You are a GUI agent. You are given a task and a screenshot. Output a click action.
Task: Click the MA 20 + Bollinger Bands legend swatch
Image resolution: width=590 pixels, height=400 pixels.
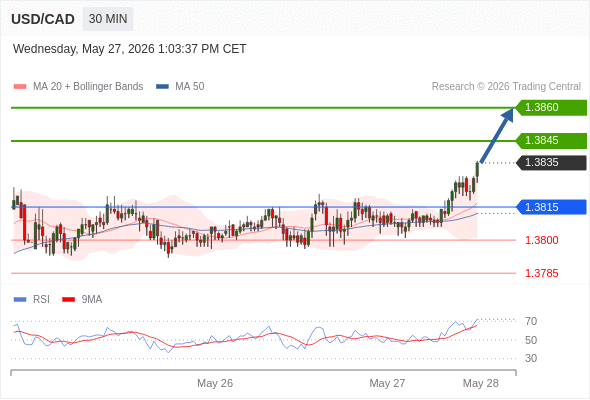pos(20,87)
